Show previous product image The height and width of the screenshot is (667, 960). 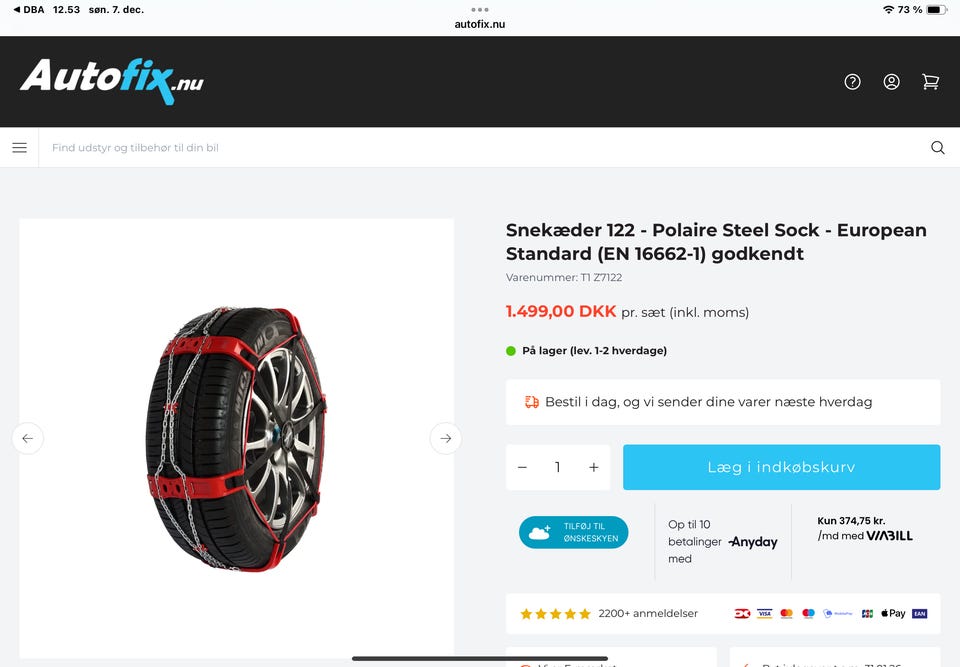pyautogui.click(x=28, y=438)
